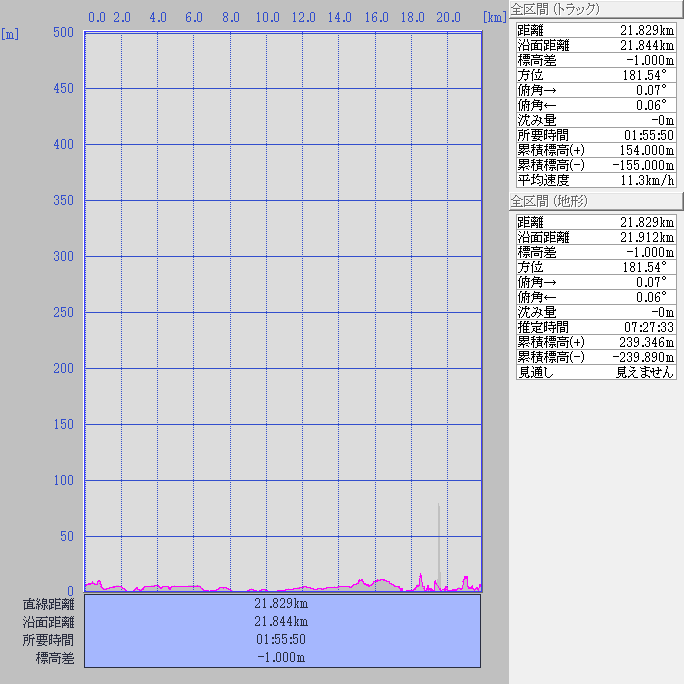Click 沿面距離 label below the graph
Image resolution: width=684 pixels, height=684 pixels.
[x=48, y=622]
